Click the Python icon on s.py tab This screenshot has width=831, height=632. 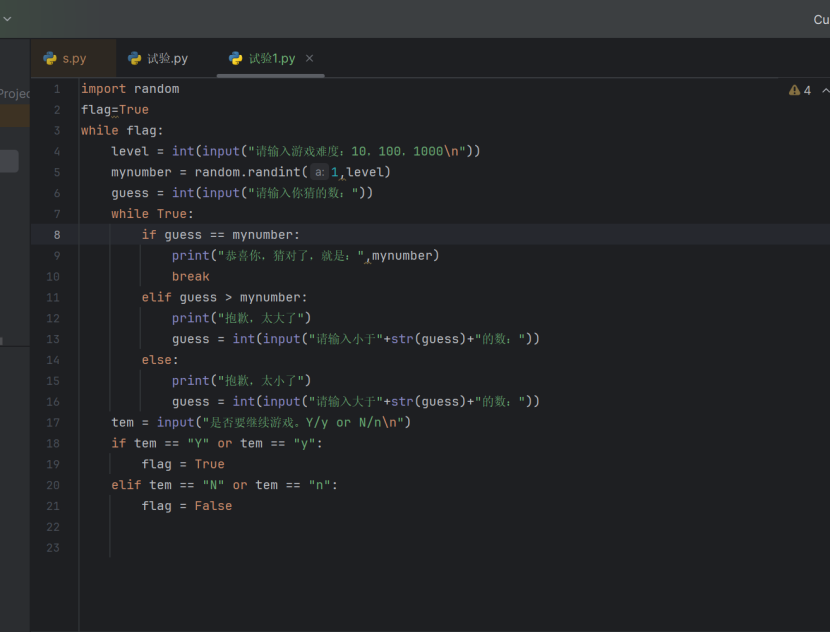coord(50,59)
